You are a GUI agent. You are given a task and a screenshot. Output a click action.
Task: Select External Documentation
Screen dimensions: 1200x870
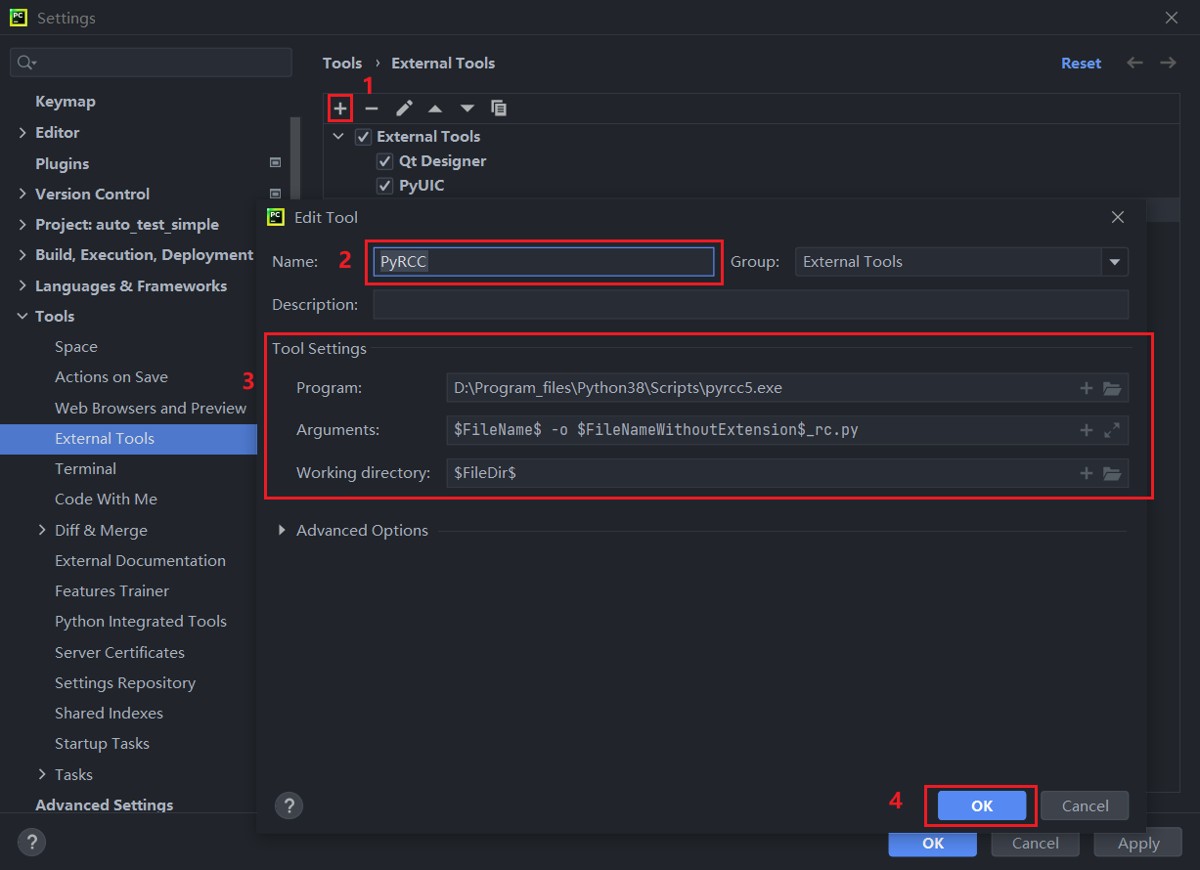pyautogui.click(x=140, y=561)
